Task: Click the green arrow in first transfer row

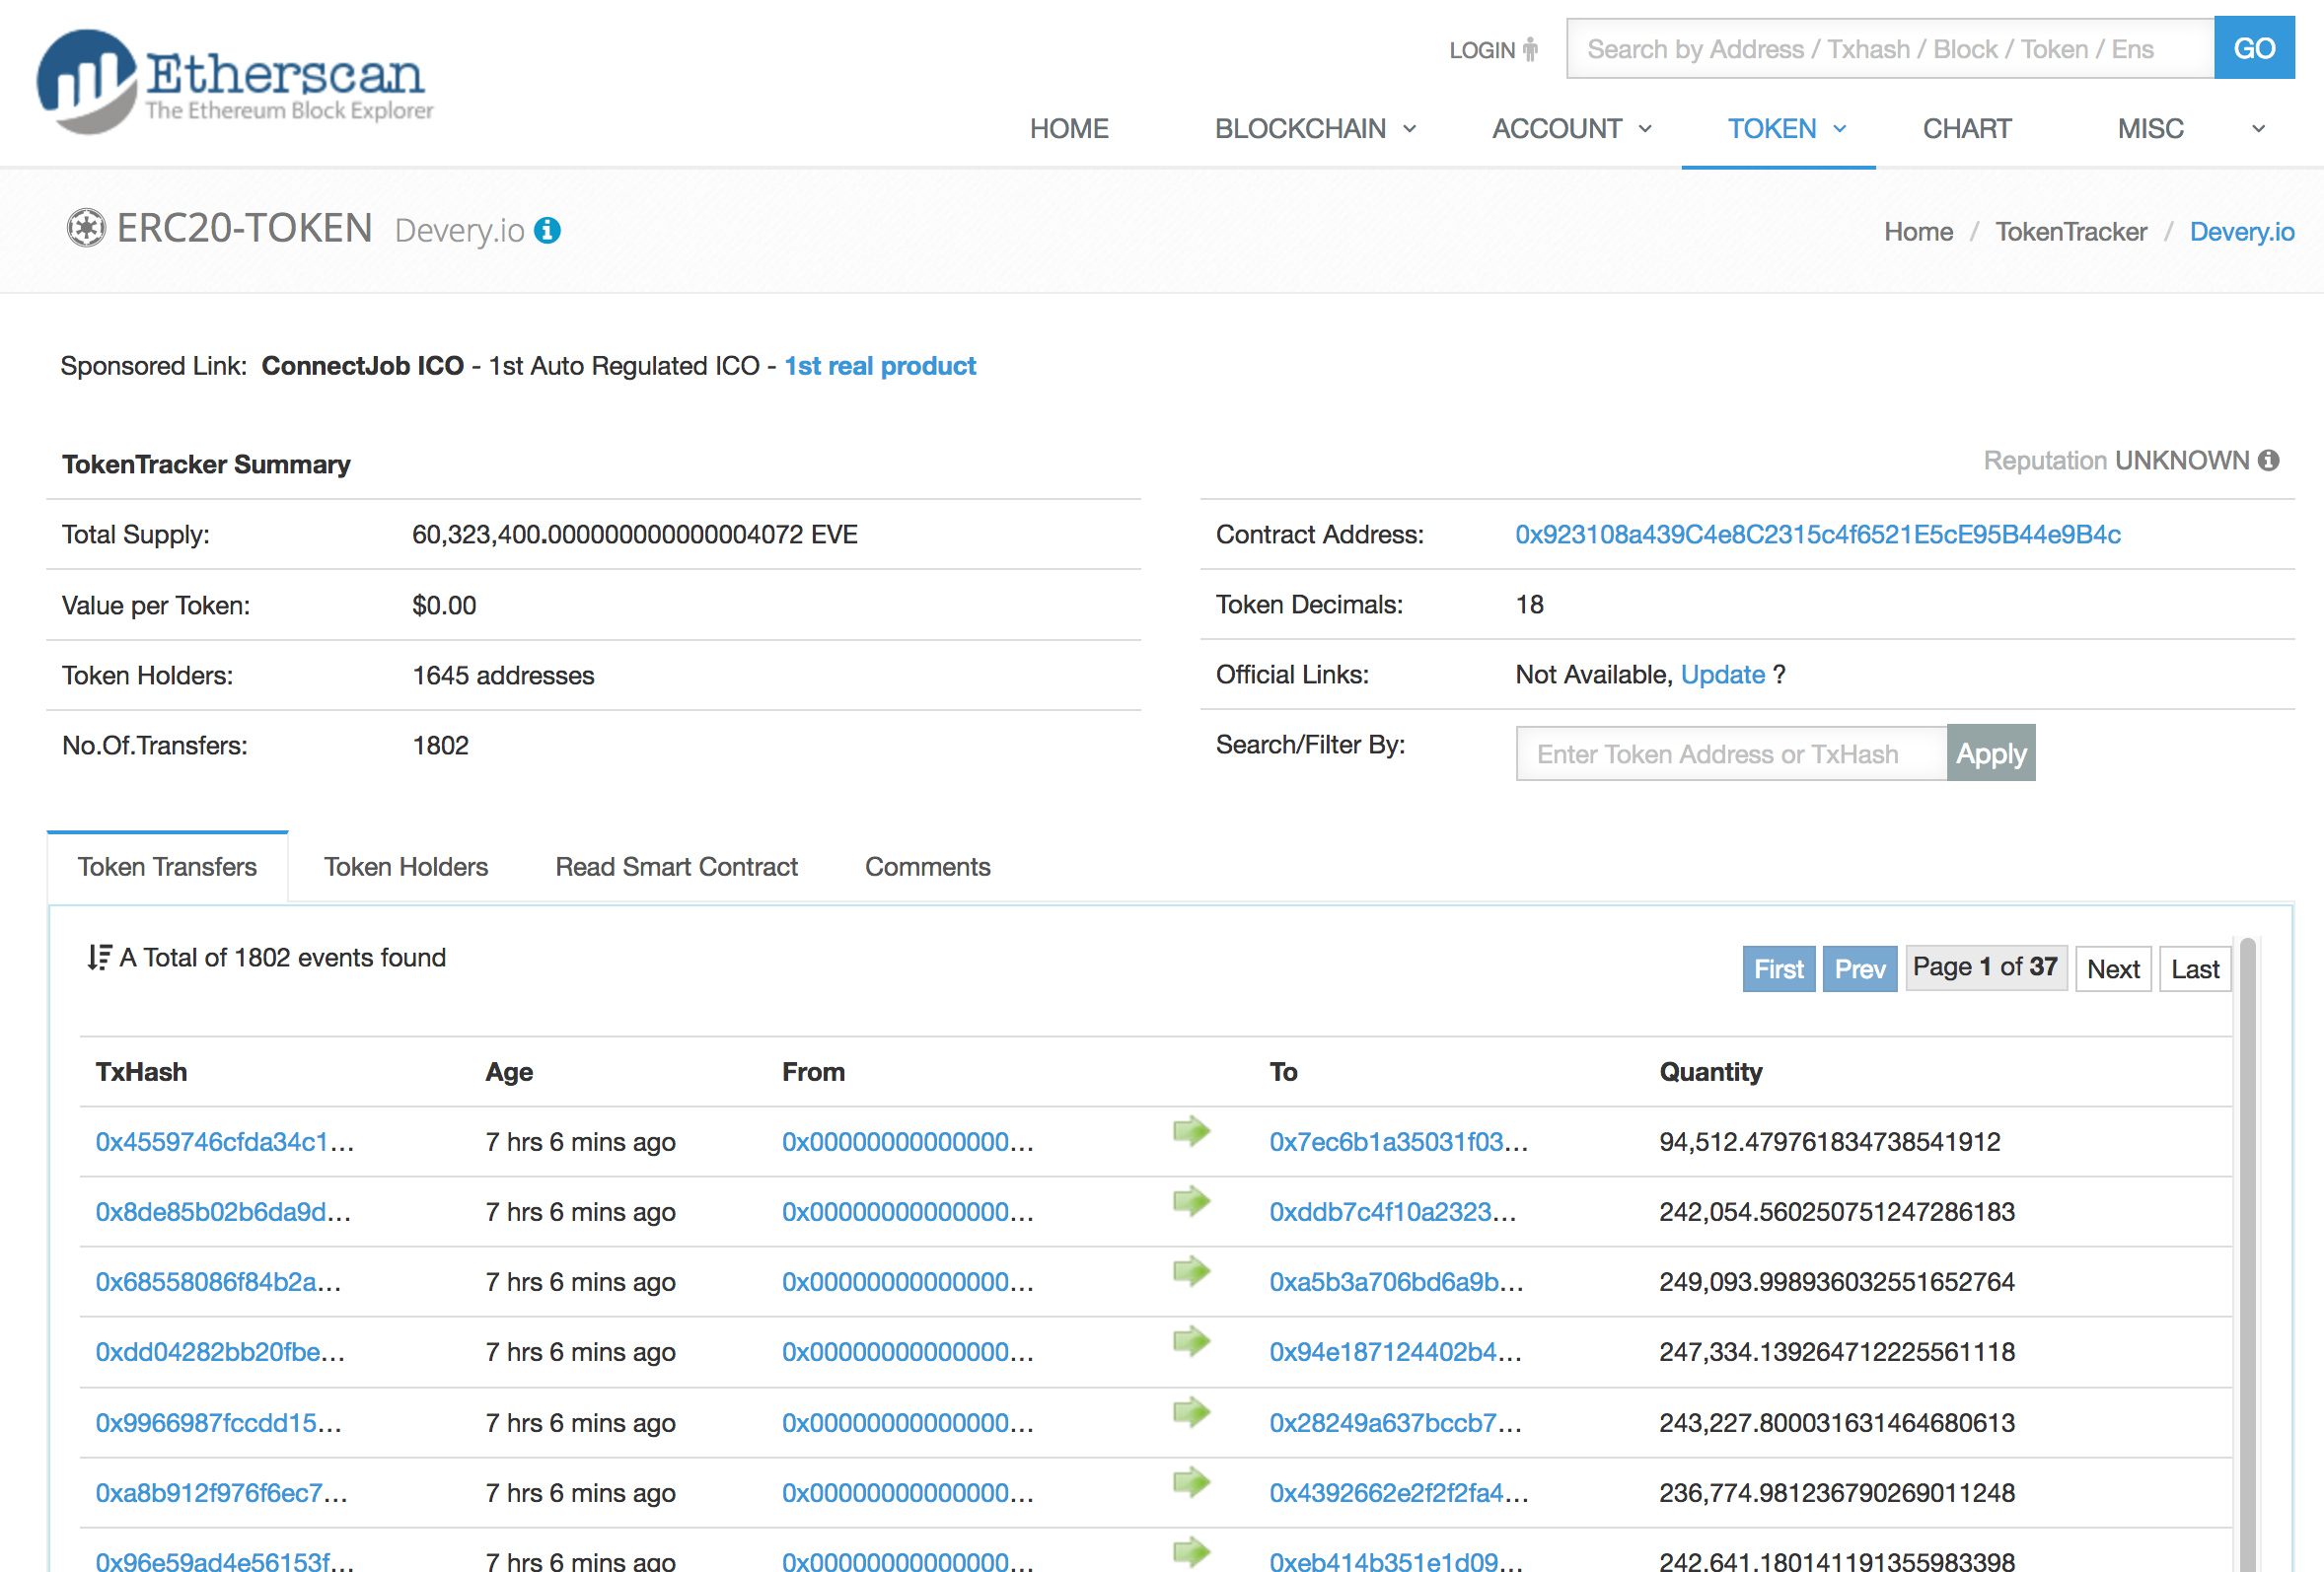Action: pyautogui.click(x=1191, y=1132)
